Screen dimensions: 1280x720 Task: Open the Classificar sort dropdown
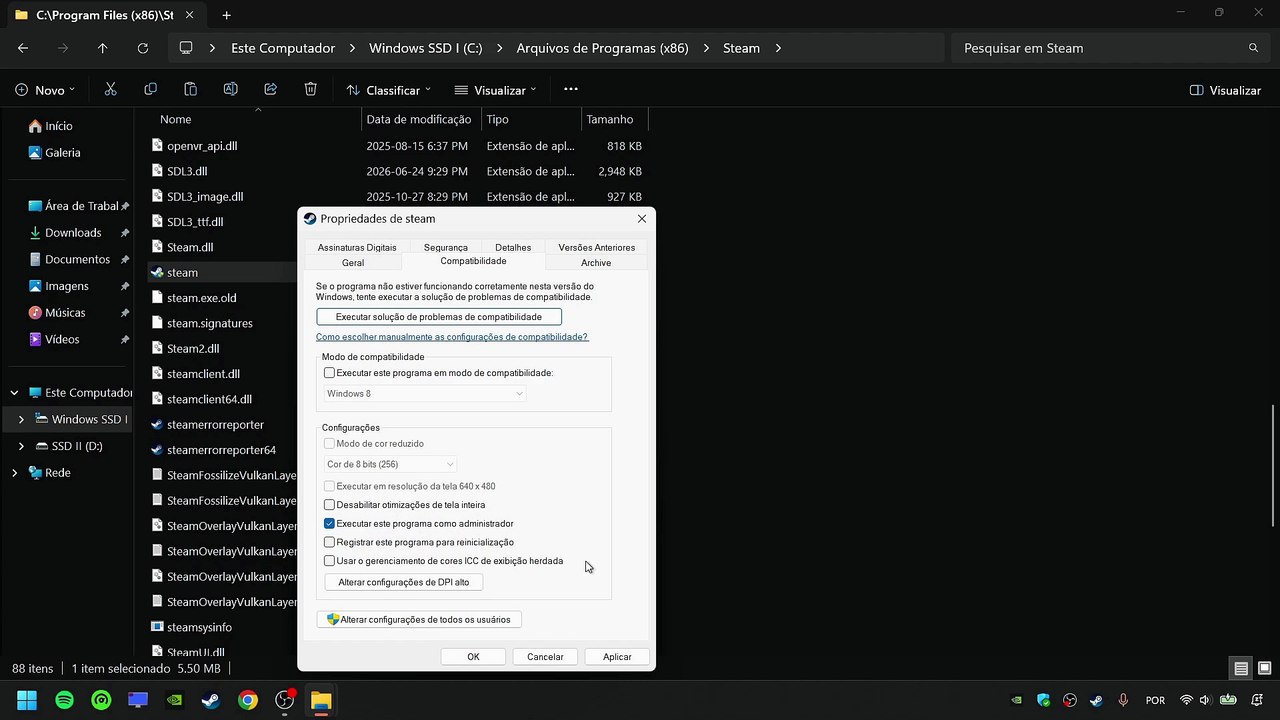click(x=388, y=90)
